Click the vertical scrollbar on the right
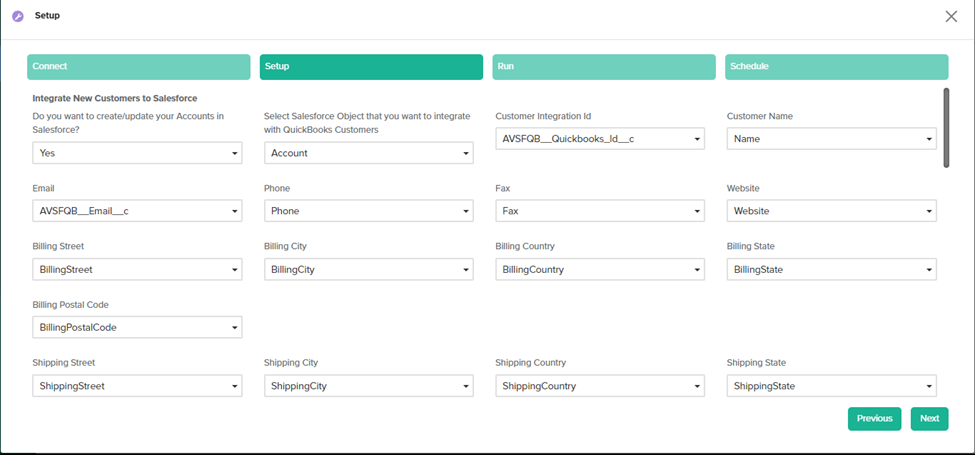 coord(945,128)
